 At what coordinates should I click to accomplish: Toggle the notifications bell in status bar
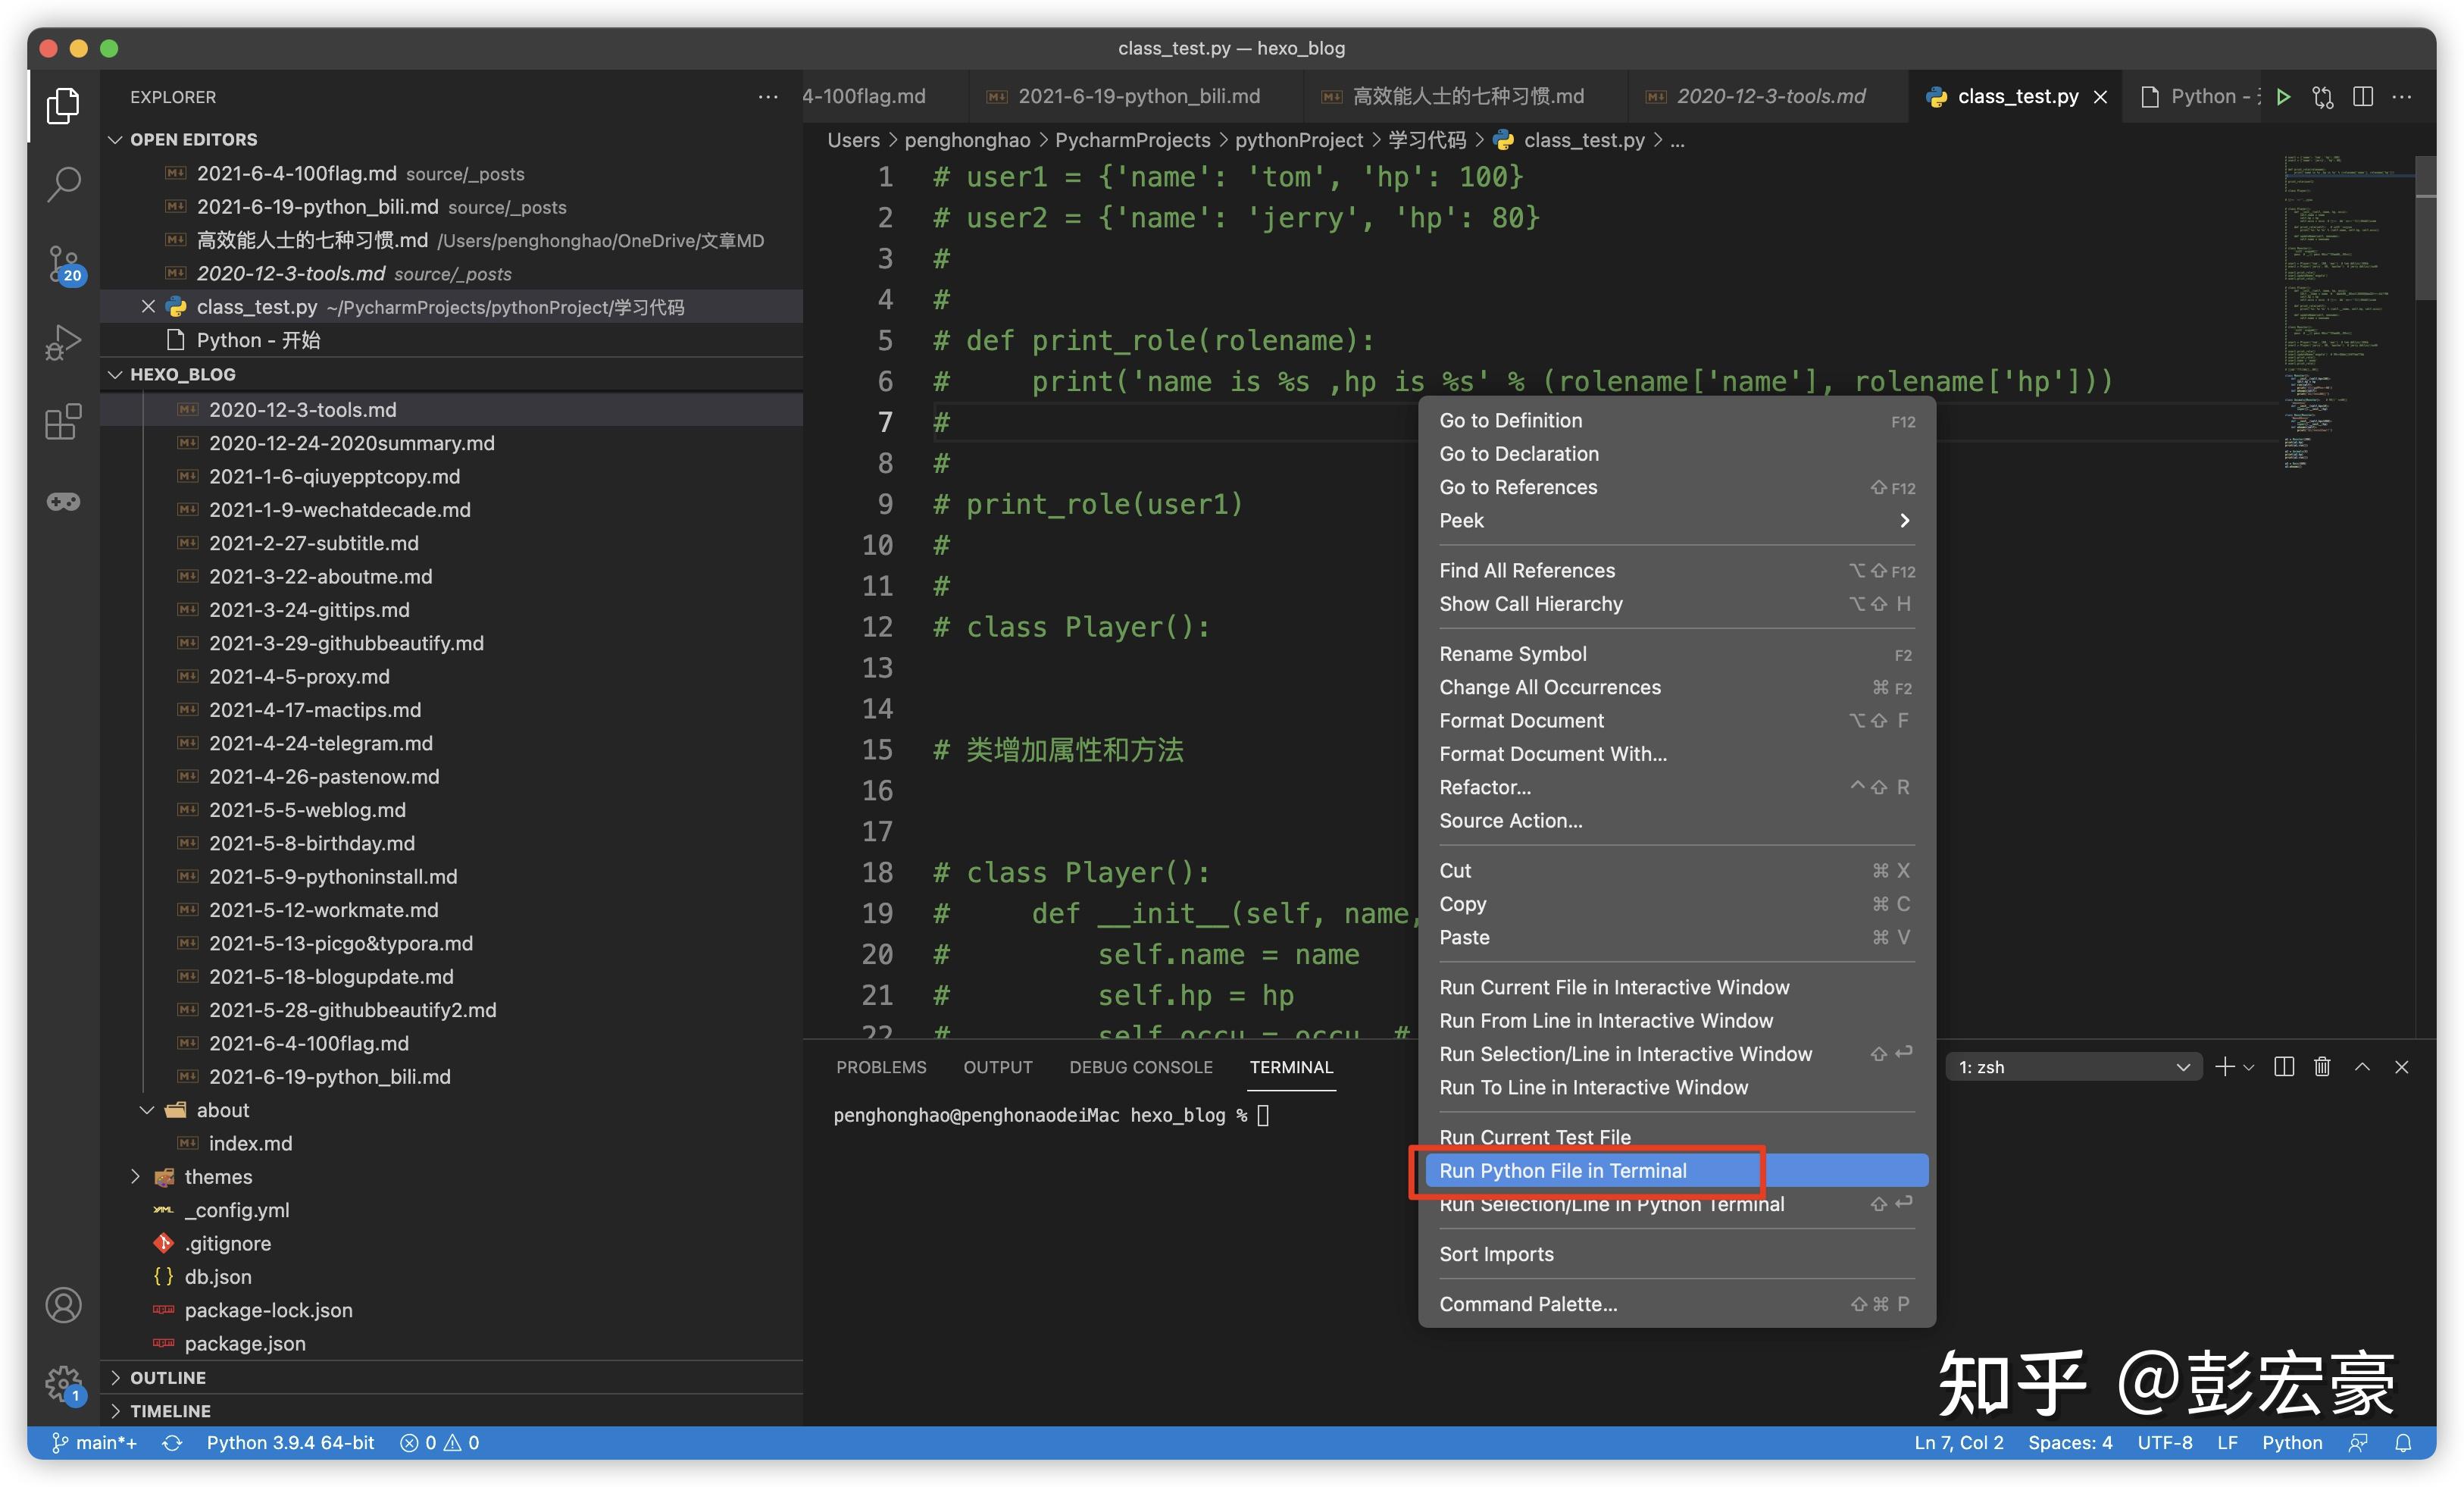coord(2404,1443)
